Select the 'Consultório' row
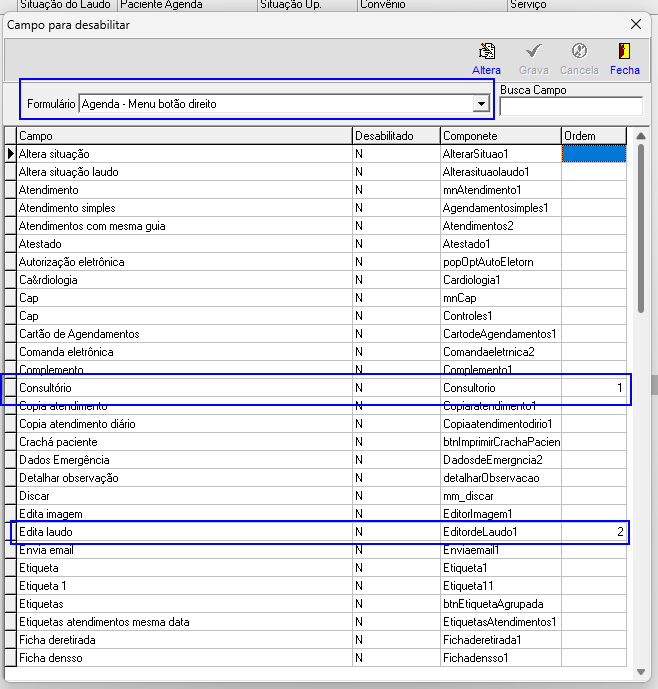The image size is (658, 689). [x=315, y=388]
